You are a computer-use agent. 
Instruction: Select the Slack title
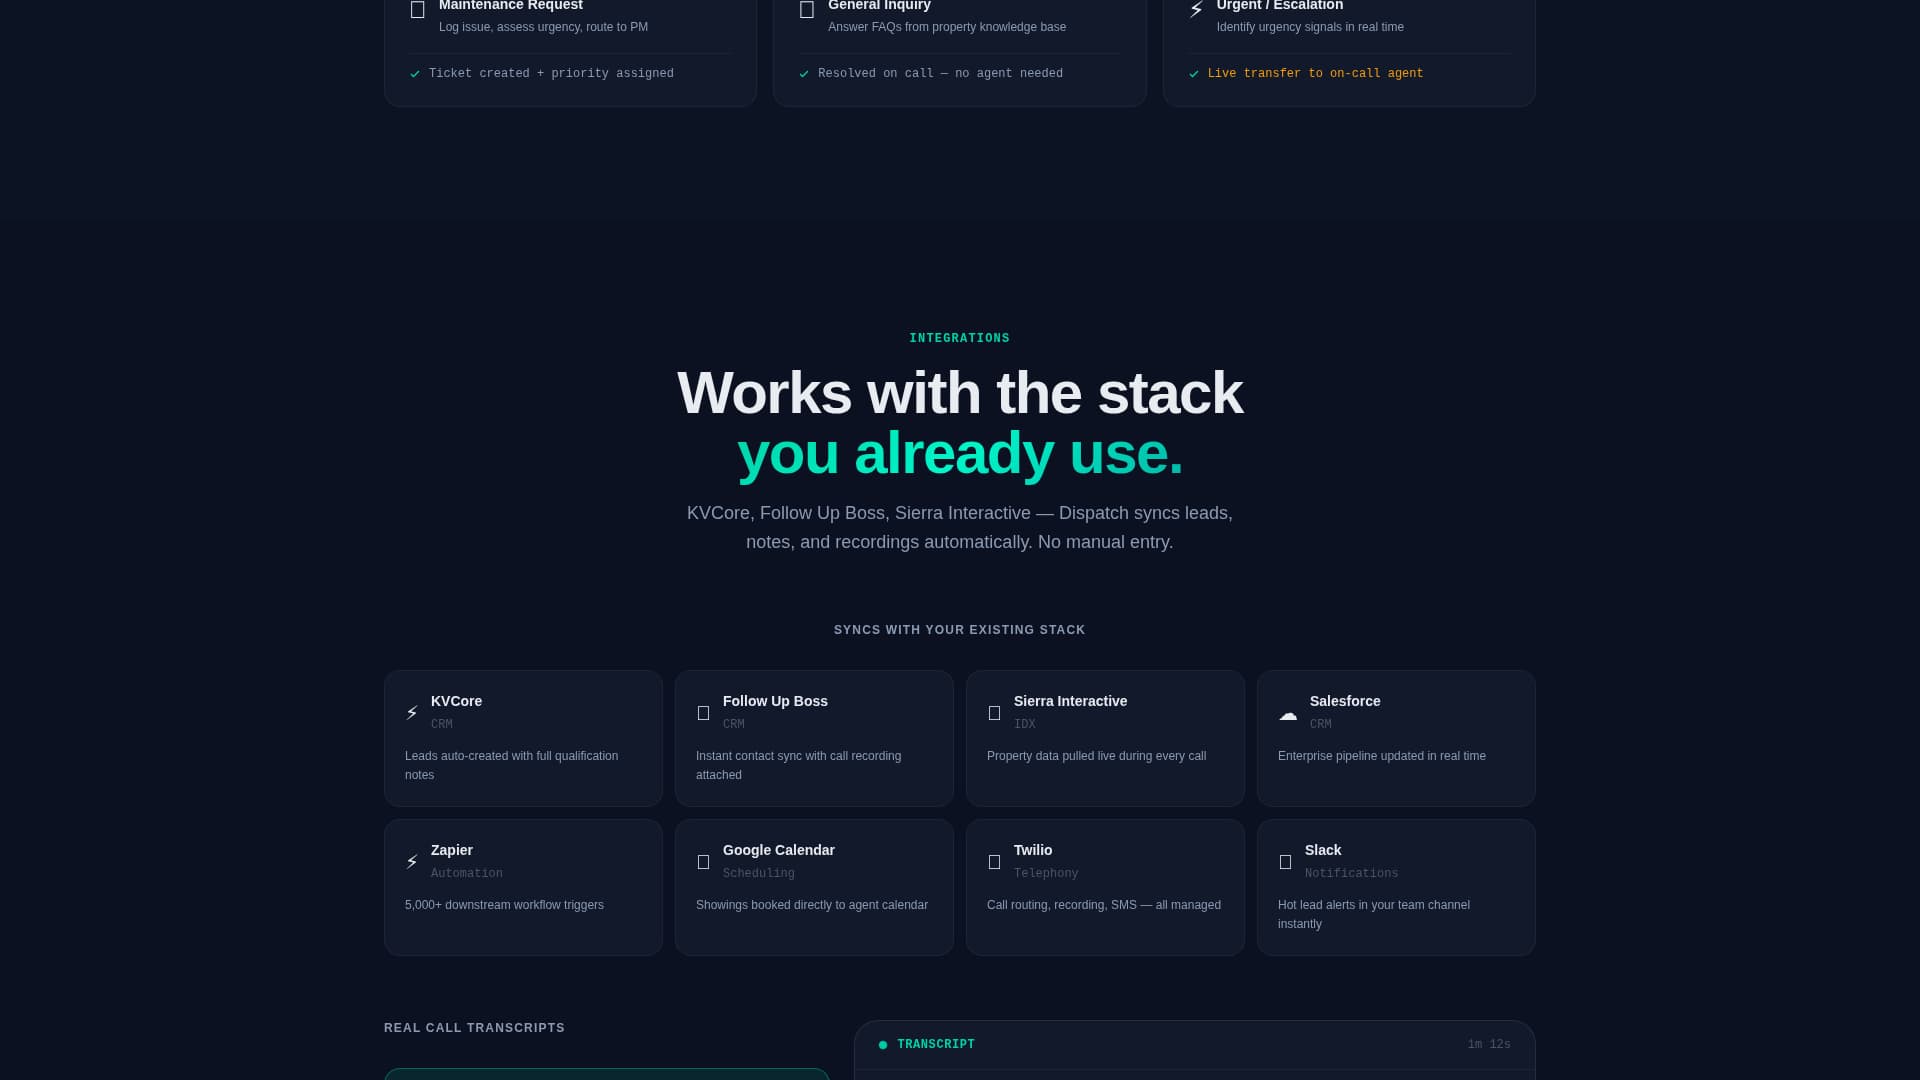click(1323, 850)
